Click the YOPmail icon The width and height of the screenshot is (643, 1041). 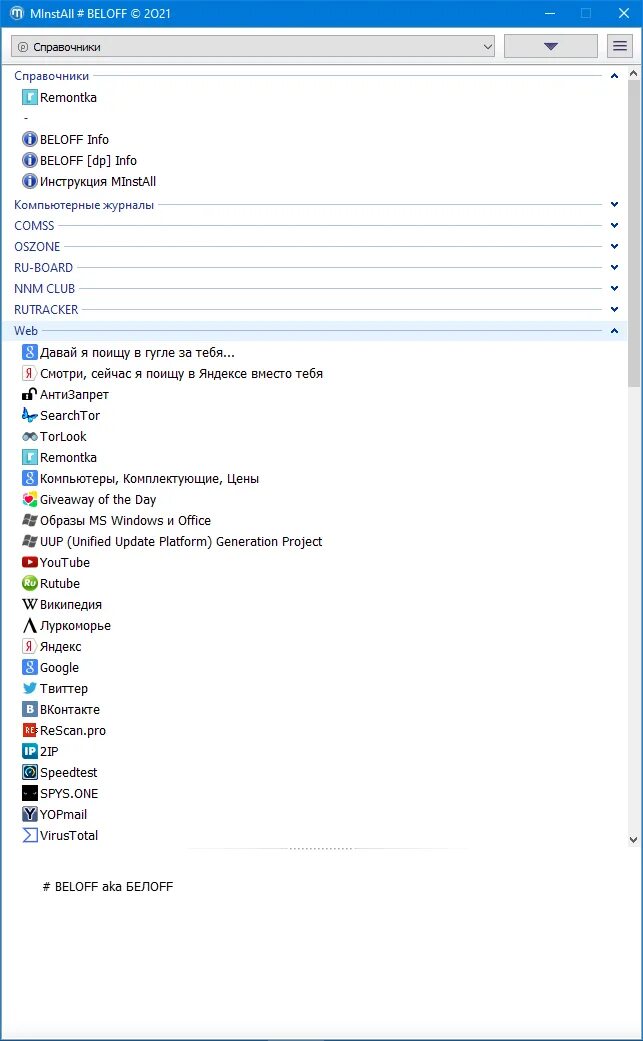(30, 815)
